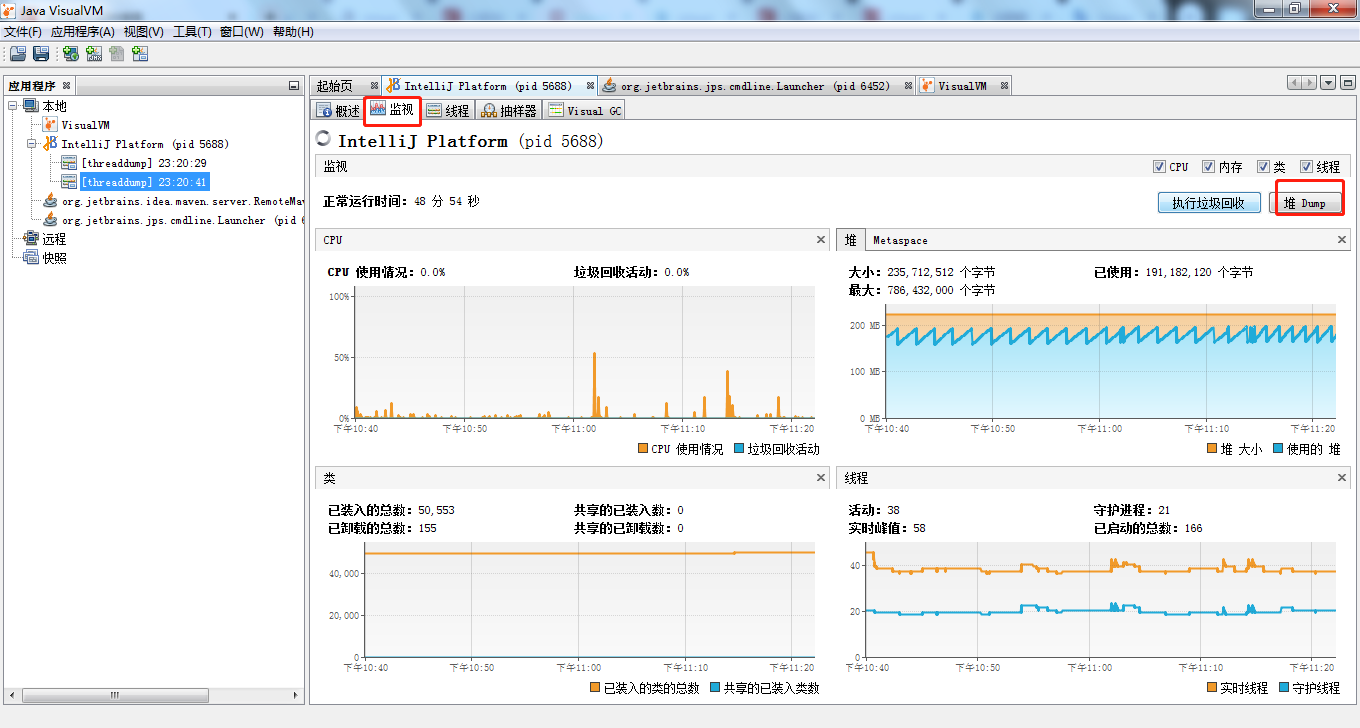This screenshot has height=728, width=1360.
Task: Switch to the 堆 heap chart tab
Action: [x=851, y=240]
